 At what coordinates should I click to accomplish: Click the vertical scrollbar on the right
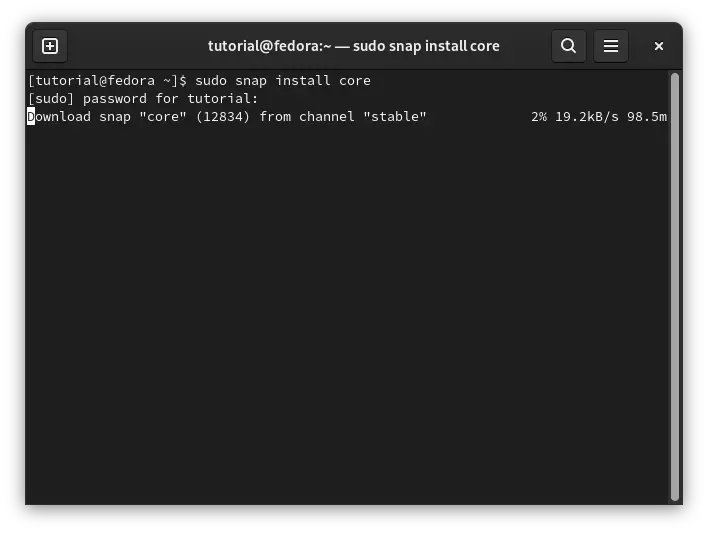coord(675,287)
